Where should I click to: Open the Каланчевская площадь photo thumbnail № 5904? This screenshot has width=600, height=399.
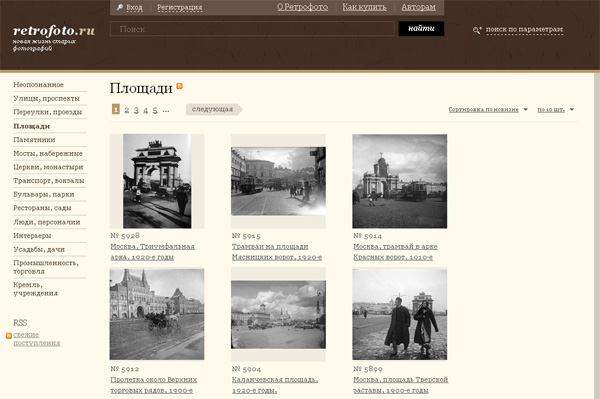click(x=278, y=314)
